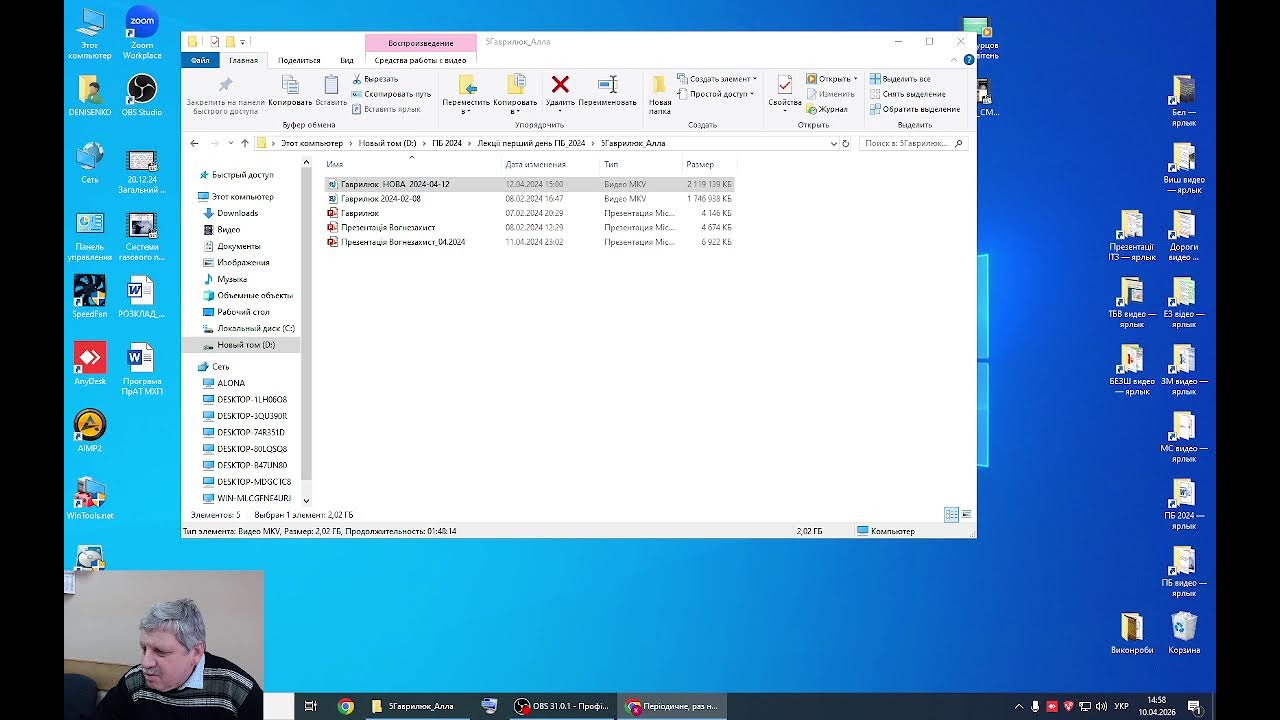This screenshot has width=1280, height=720.
Task: Open the Копировать в dropdown
Action: tap(515, 95)
